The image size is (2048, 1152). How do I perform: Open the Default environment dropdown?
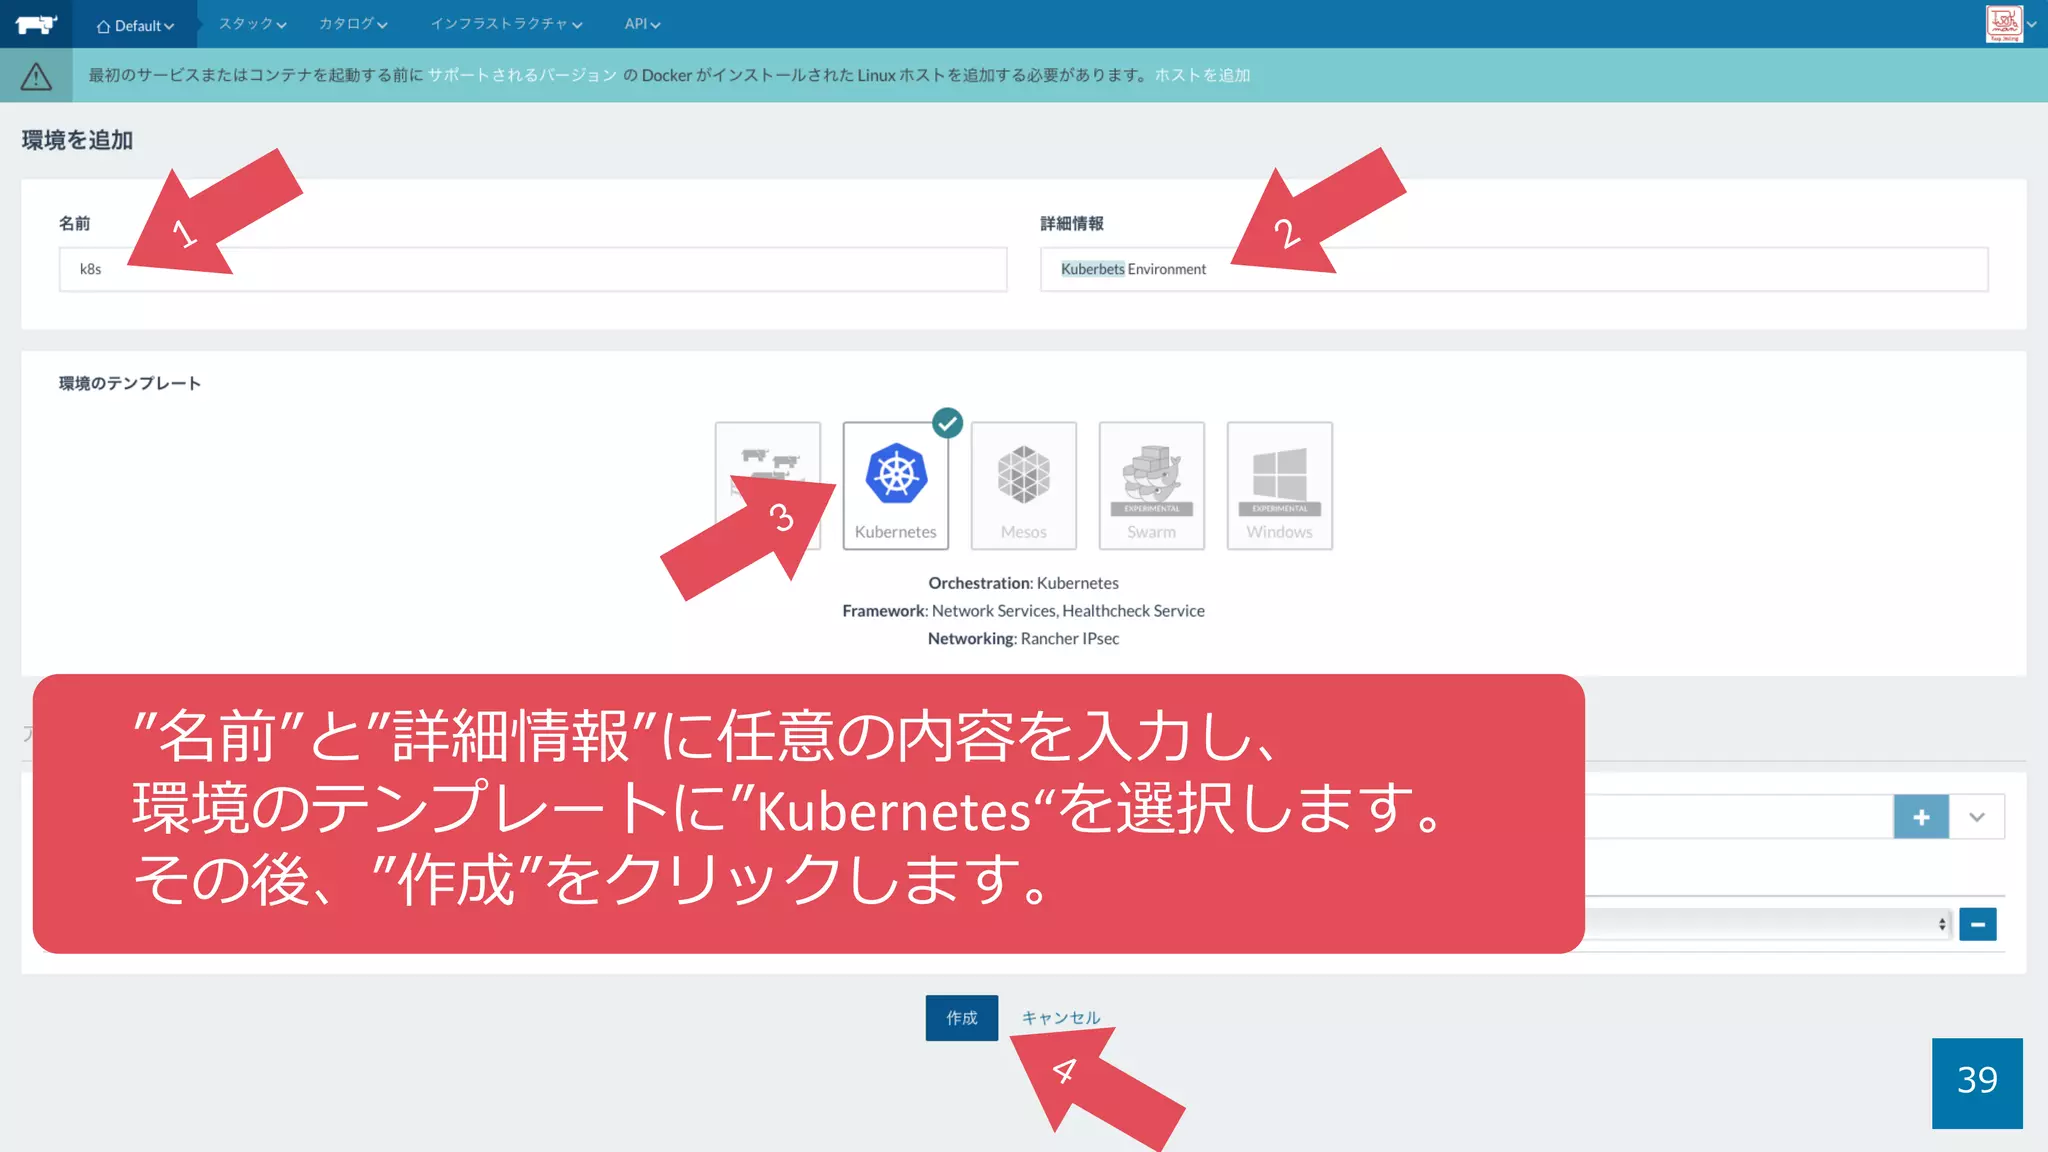pos(135,25)
